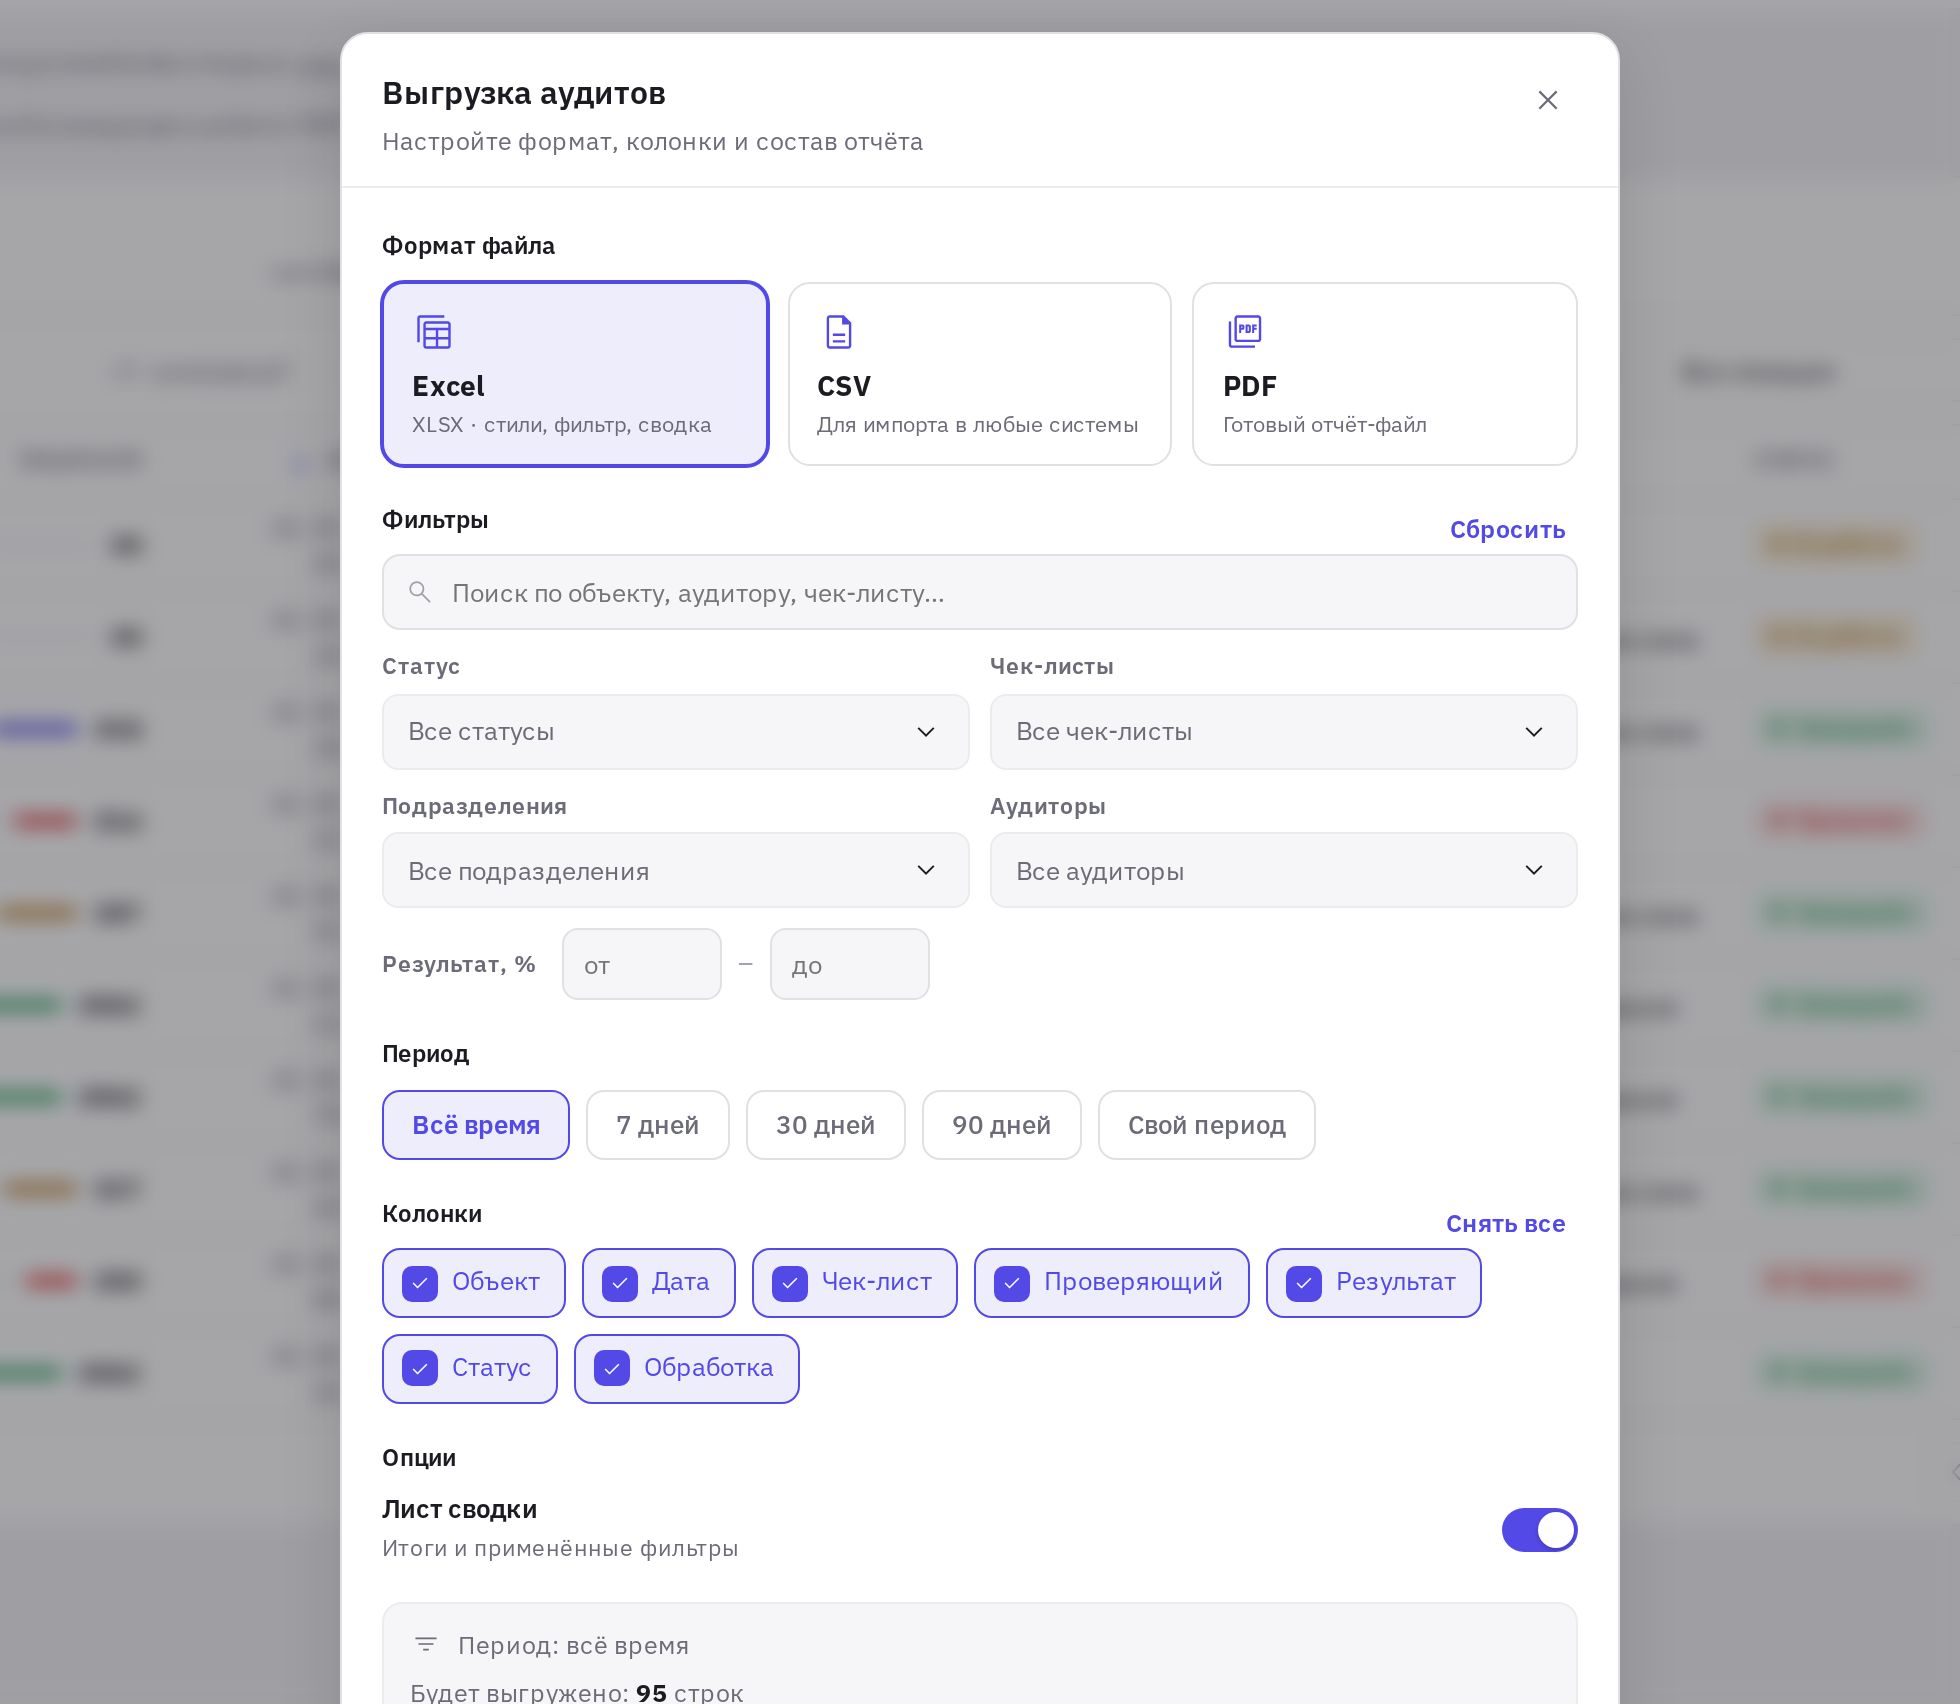Click the 'Снять все' columns link
The image size is (1960, 1704).
coord(1506,1224)
